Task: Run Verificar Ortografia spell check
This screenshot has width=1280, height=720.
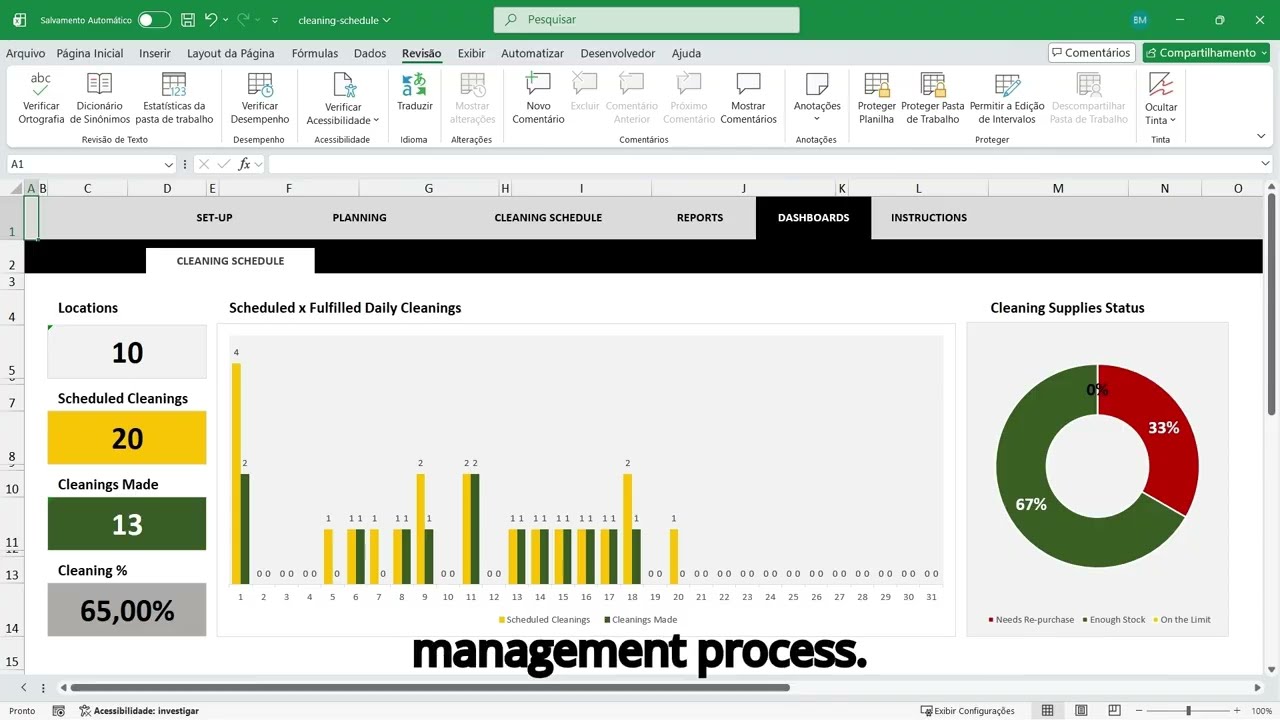Action: [x=41, y=98]
